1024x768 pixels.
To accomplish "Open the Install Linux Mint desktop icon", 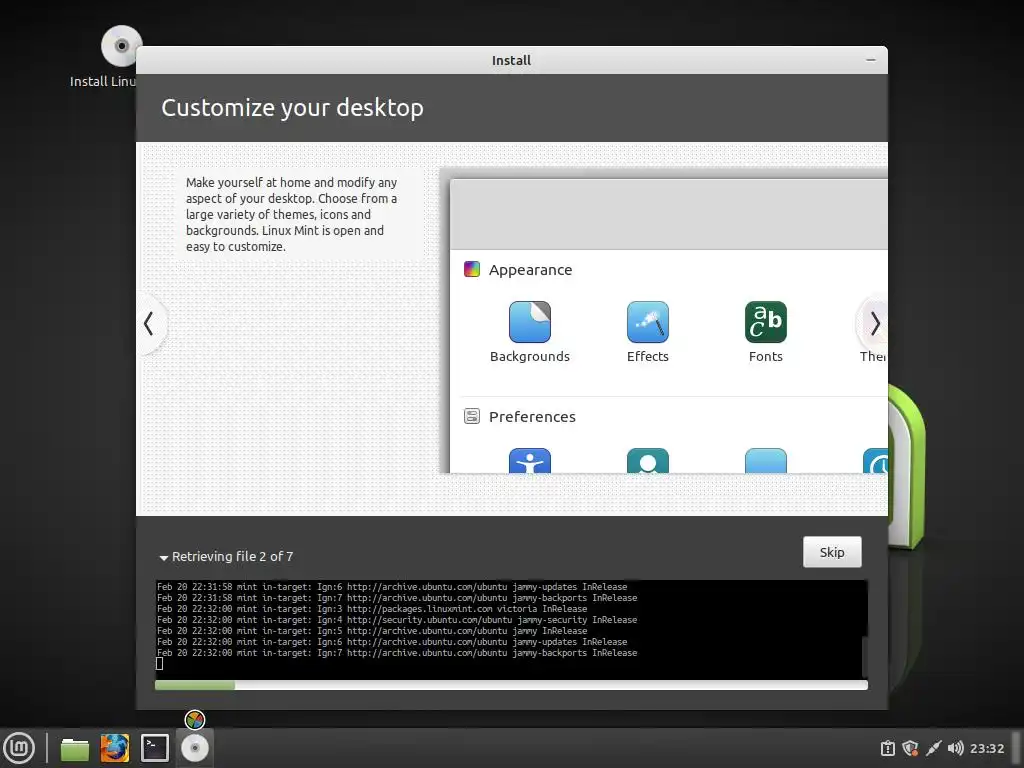I will [121, 46].
